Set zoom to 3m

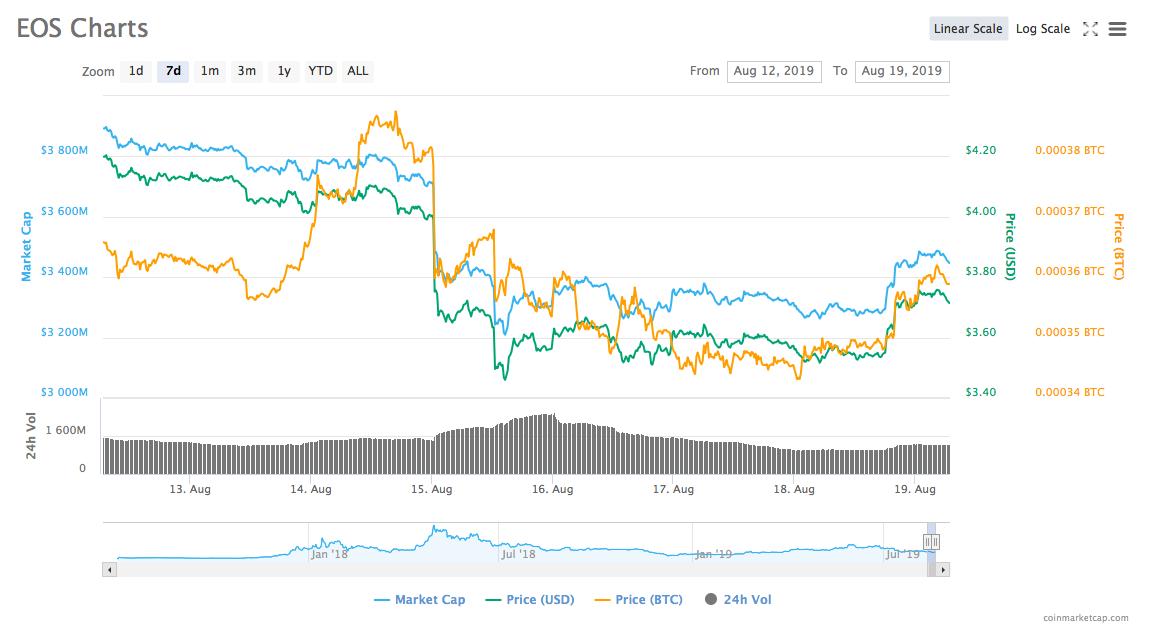[246, 71]
